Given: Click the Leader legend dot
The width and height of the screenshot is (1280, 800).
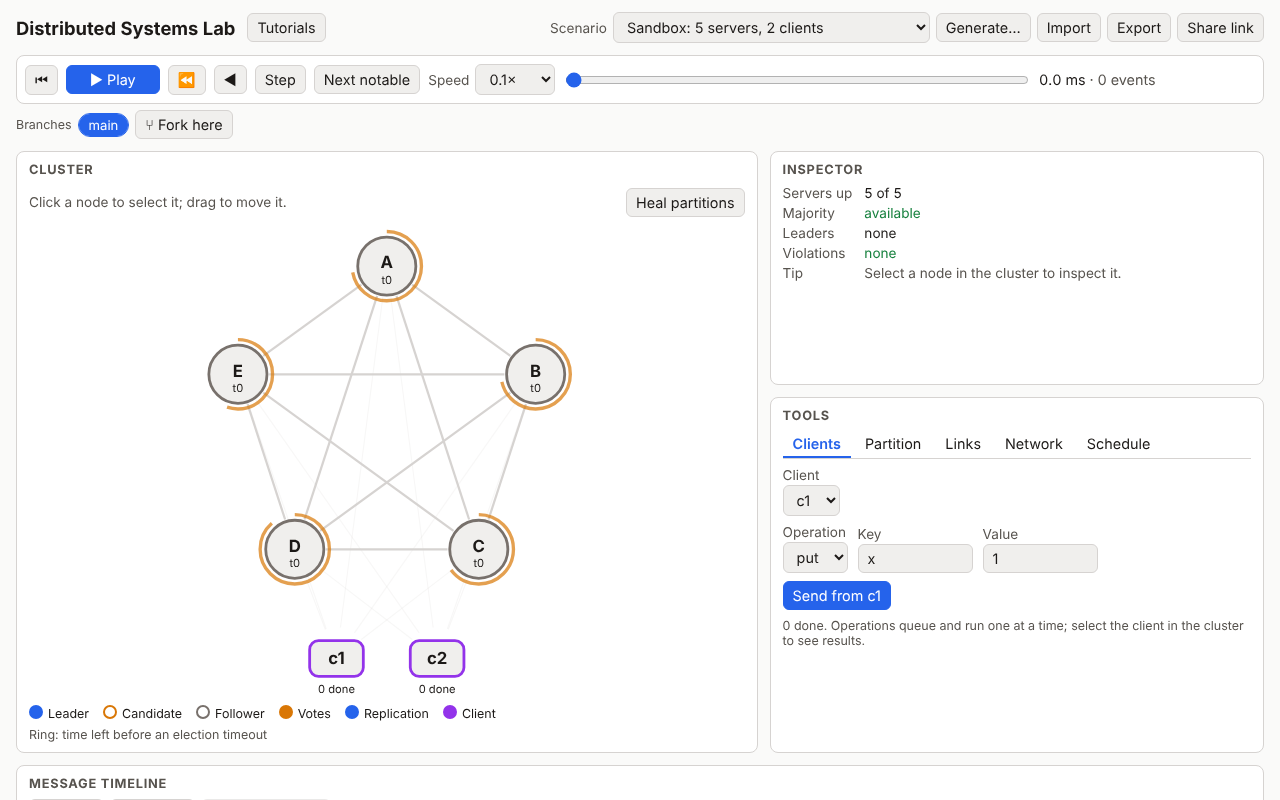Looking at the screenshot, I should click(x=36, y=713).
